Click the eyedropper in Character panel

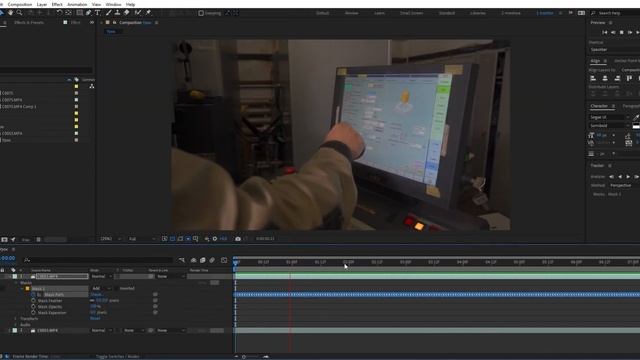click(636, 118)
